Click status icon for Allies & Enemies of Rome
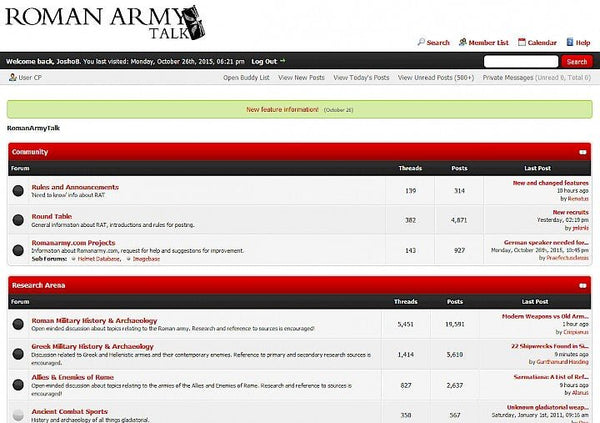The width and height of the screenshot is (600, 423). [18, 385]
